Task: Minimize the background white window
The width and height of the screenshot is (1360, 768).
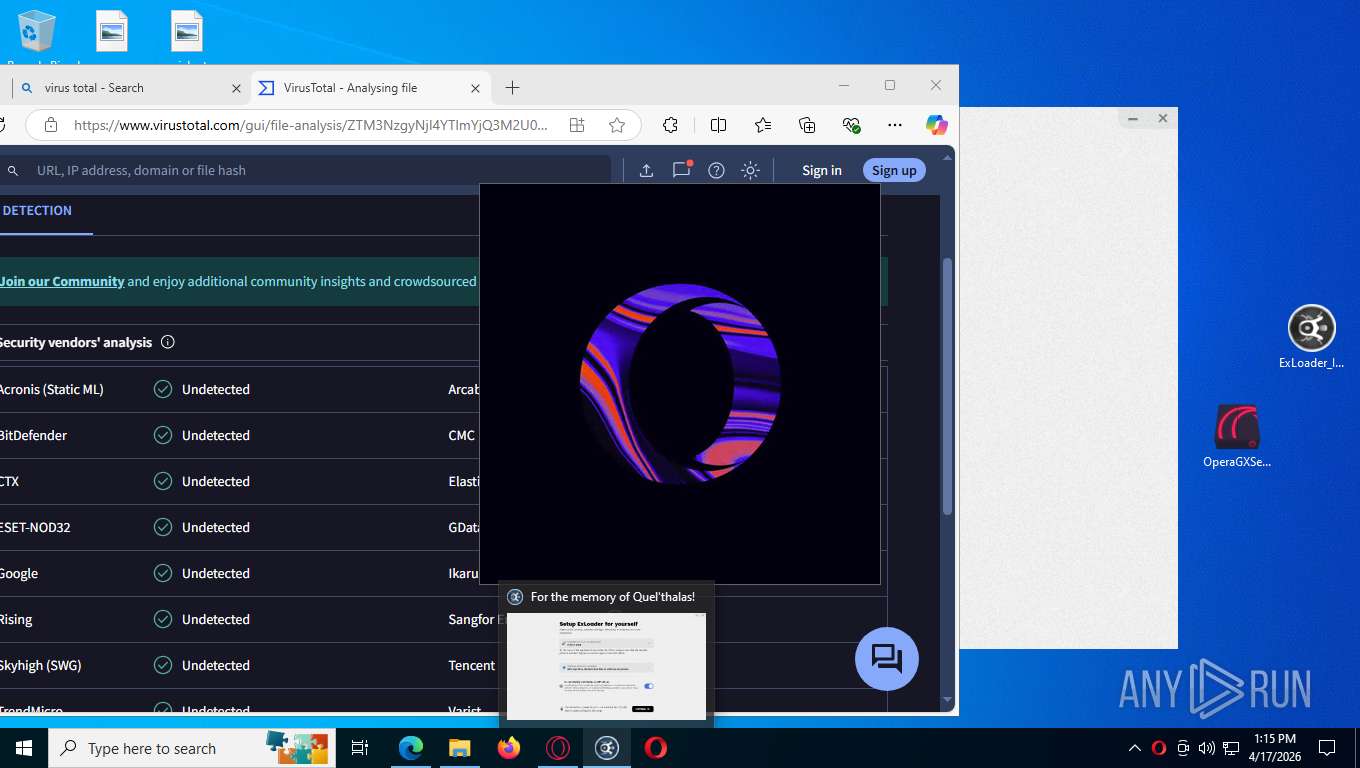Action: pos(1133,118)
